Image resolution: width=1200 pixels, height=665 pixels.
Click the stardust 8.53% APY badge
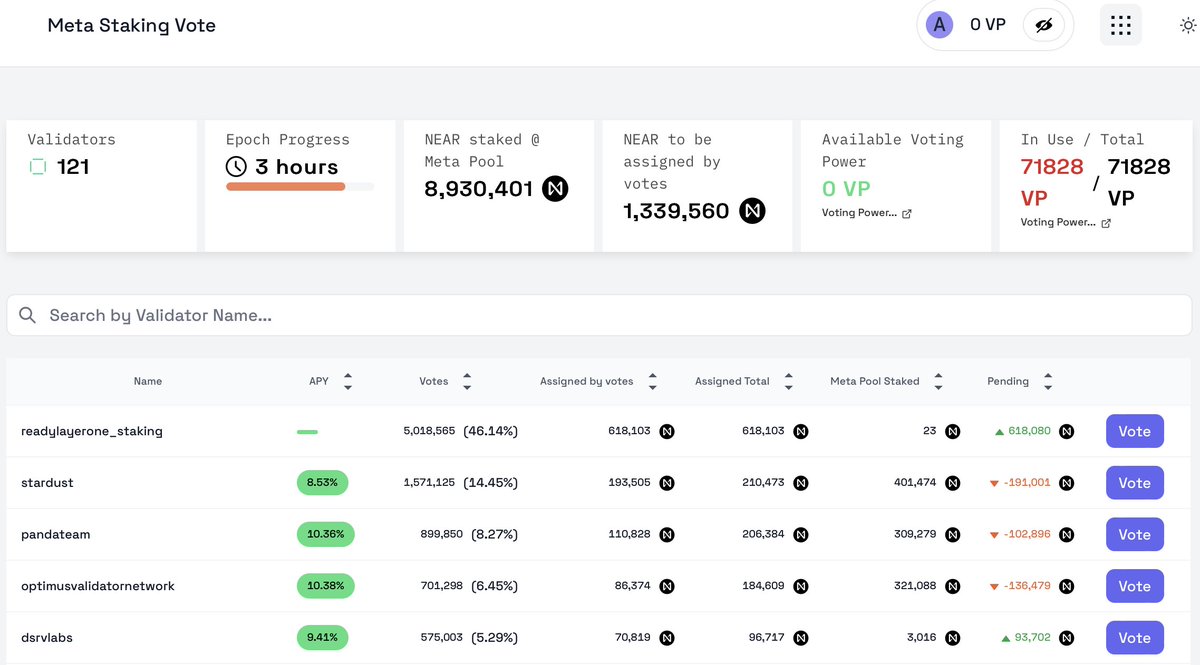click(322, 483)
